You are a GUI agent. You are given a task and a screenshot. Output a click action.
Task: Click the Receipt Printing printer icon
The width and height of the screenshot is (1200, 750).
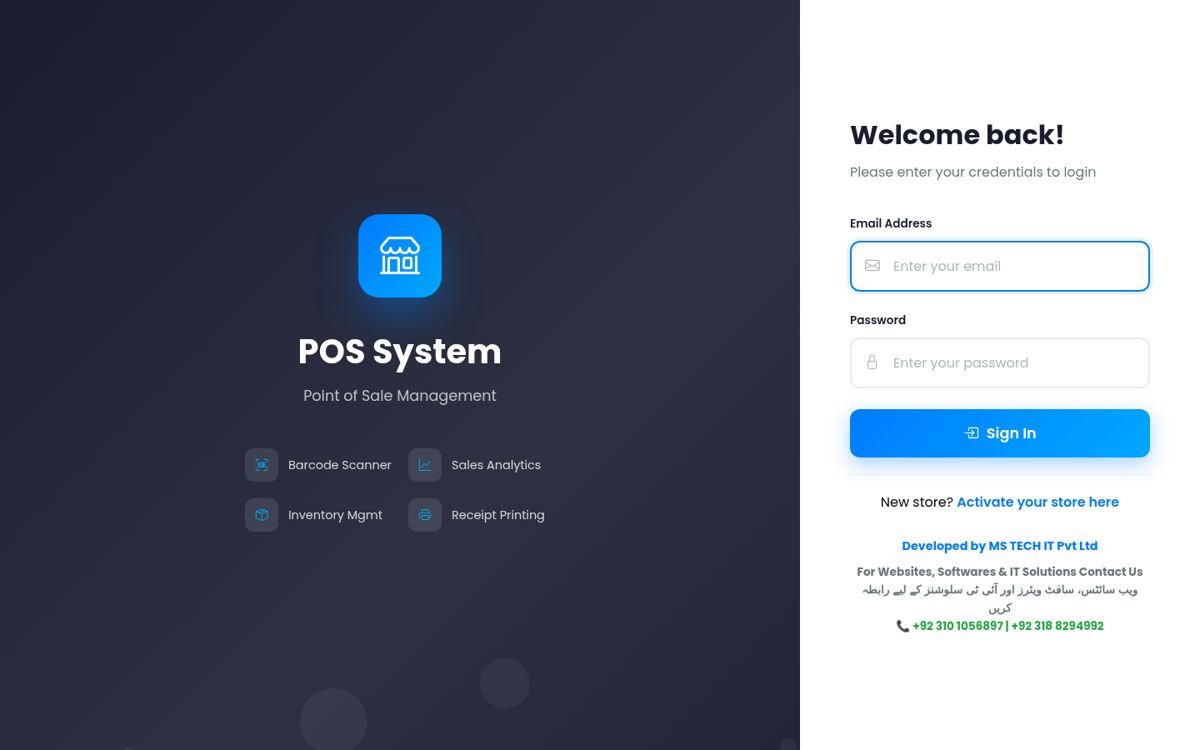[425, 515]
